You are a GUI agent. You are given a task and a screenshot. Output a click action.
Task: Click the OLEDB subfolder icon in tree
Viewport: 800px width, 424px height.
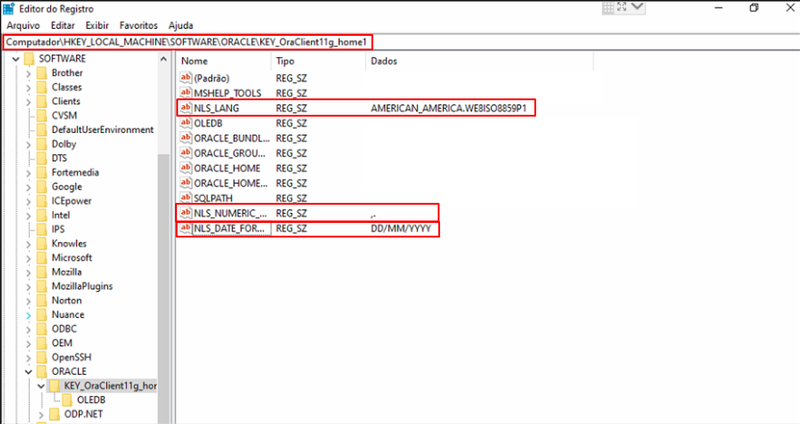[67, 400]
